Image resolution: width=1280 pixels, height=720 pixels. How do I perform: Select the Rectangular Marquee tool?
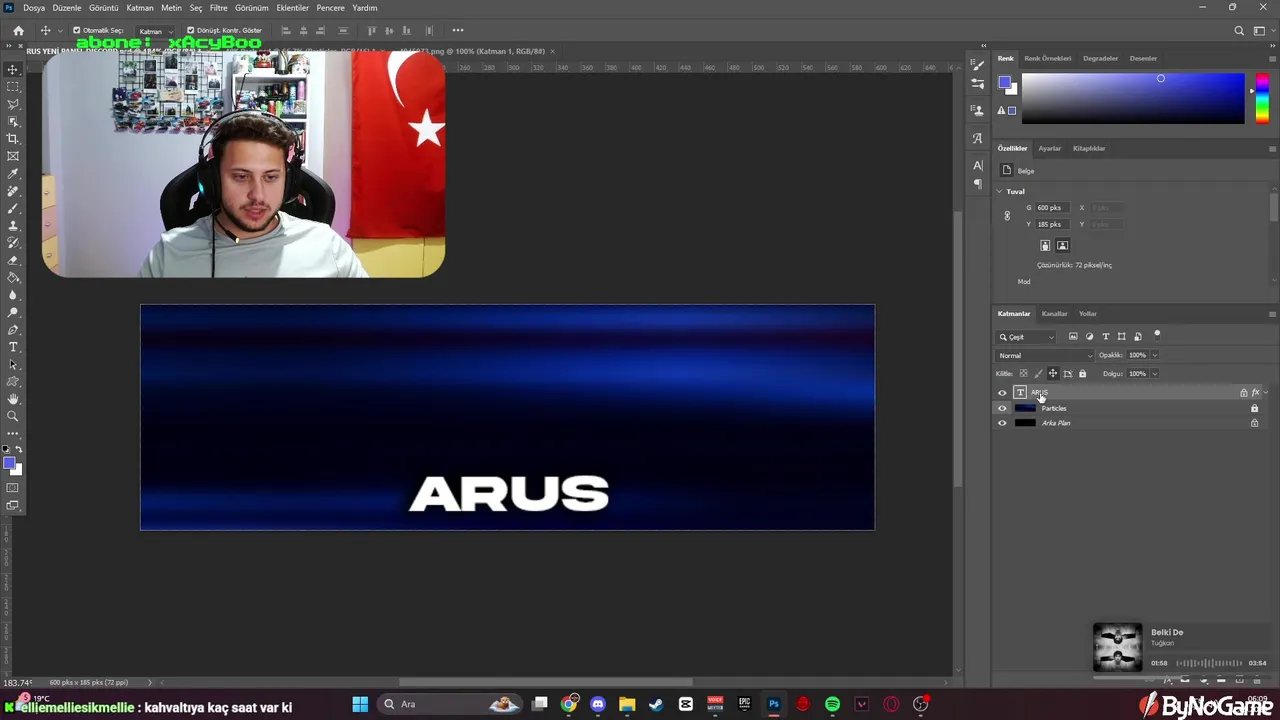pyautogui.click(x=13, y=87)
